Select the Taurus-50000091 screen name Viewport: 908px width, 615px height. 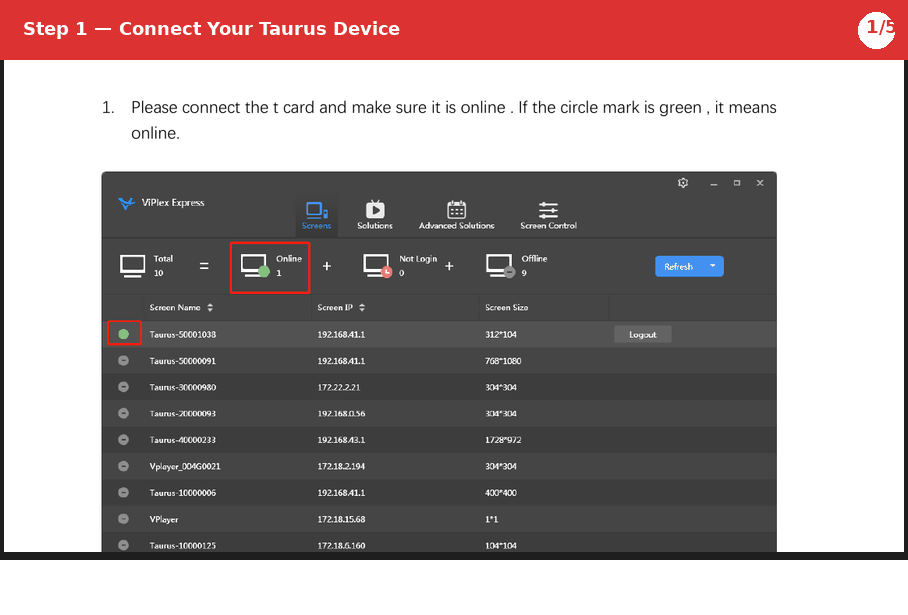click(x=182, y=361)
